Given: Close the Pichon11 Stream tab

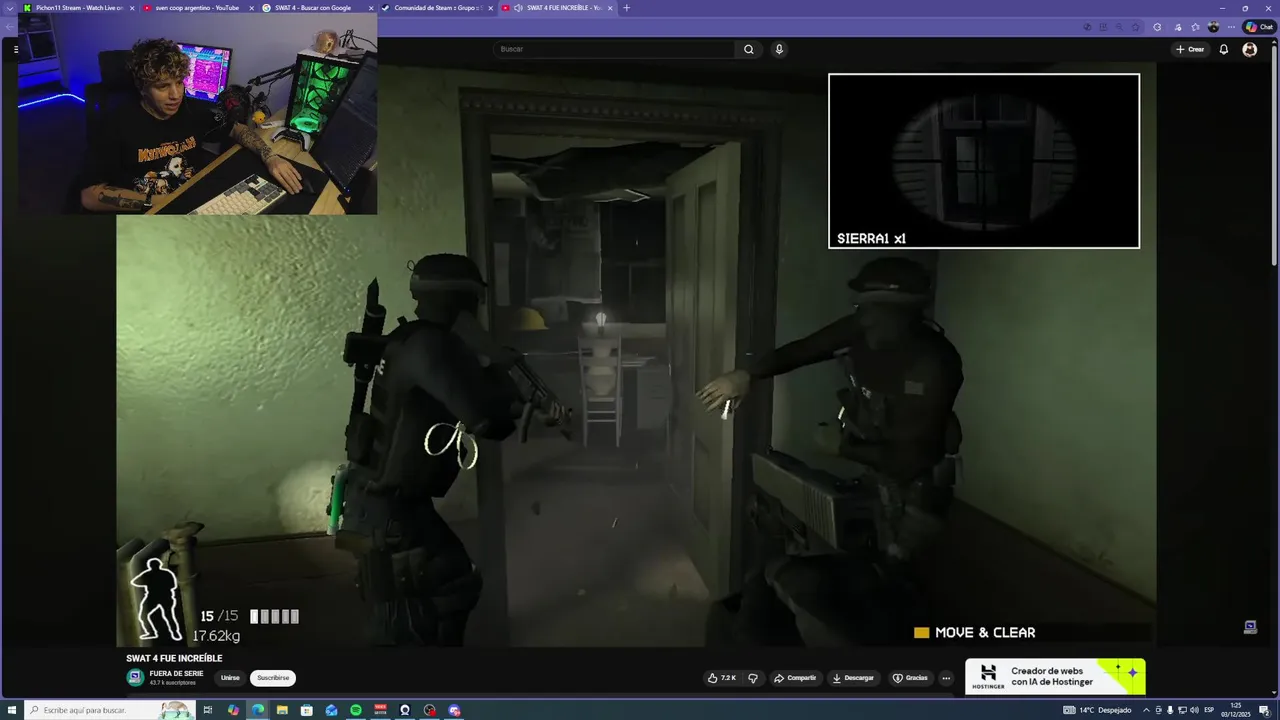Looking at the screenshot, I should coord(131,8).
